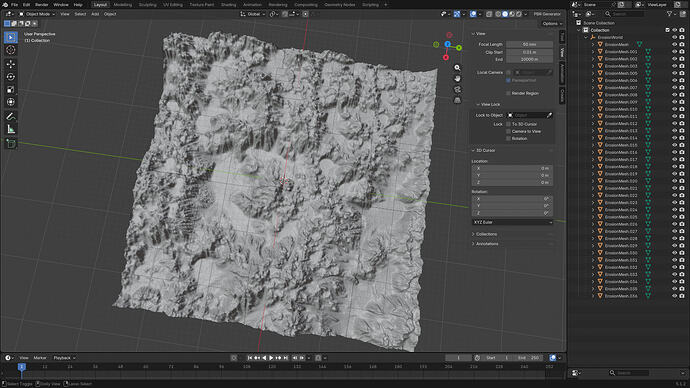The image size is (690, 388).
Task: Enable the Lock Rotation checkbox
Action: (508, 139)
